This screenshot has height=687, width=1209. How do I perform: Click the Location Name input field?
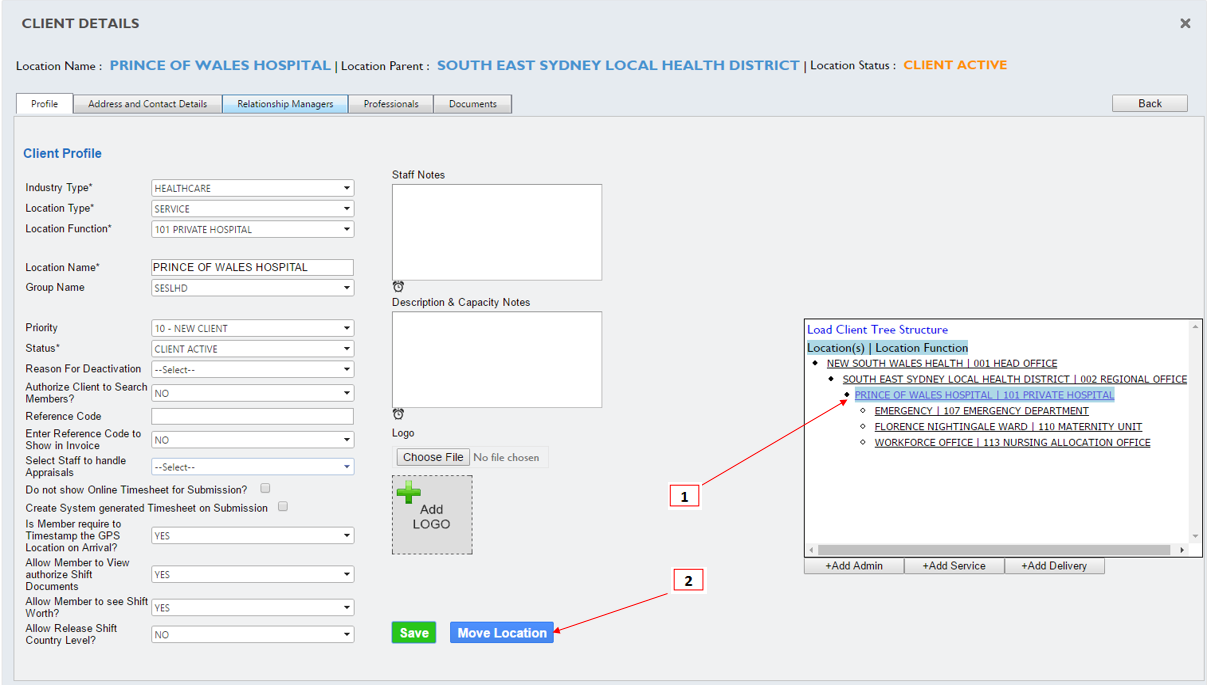[253, 267]
